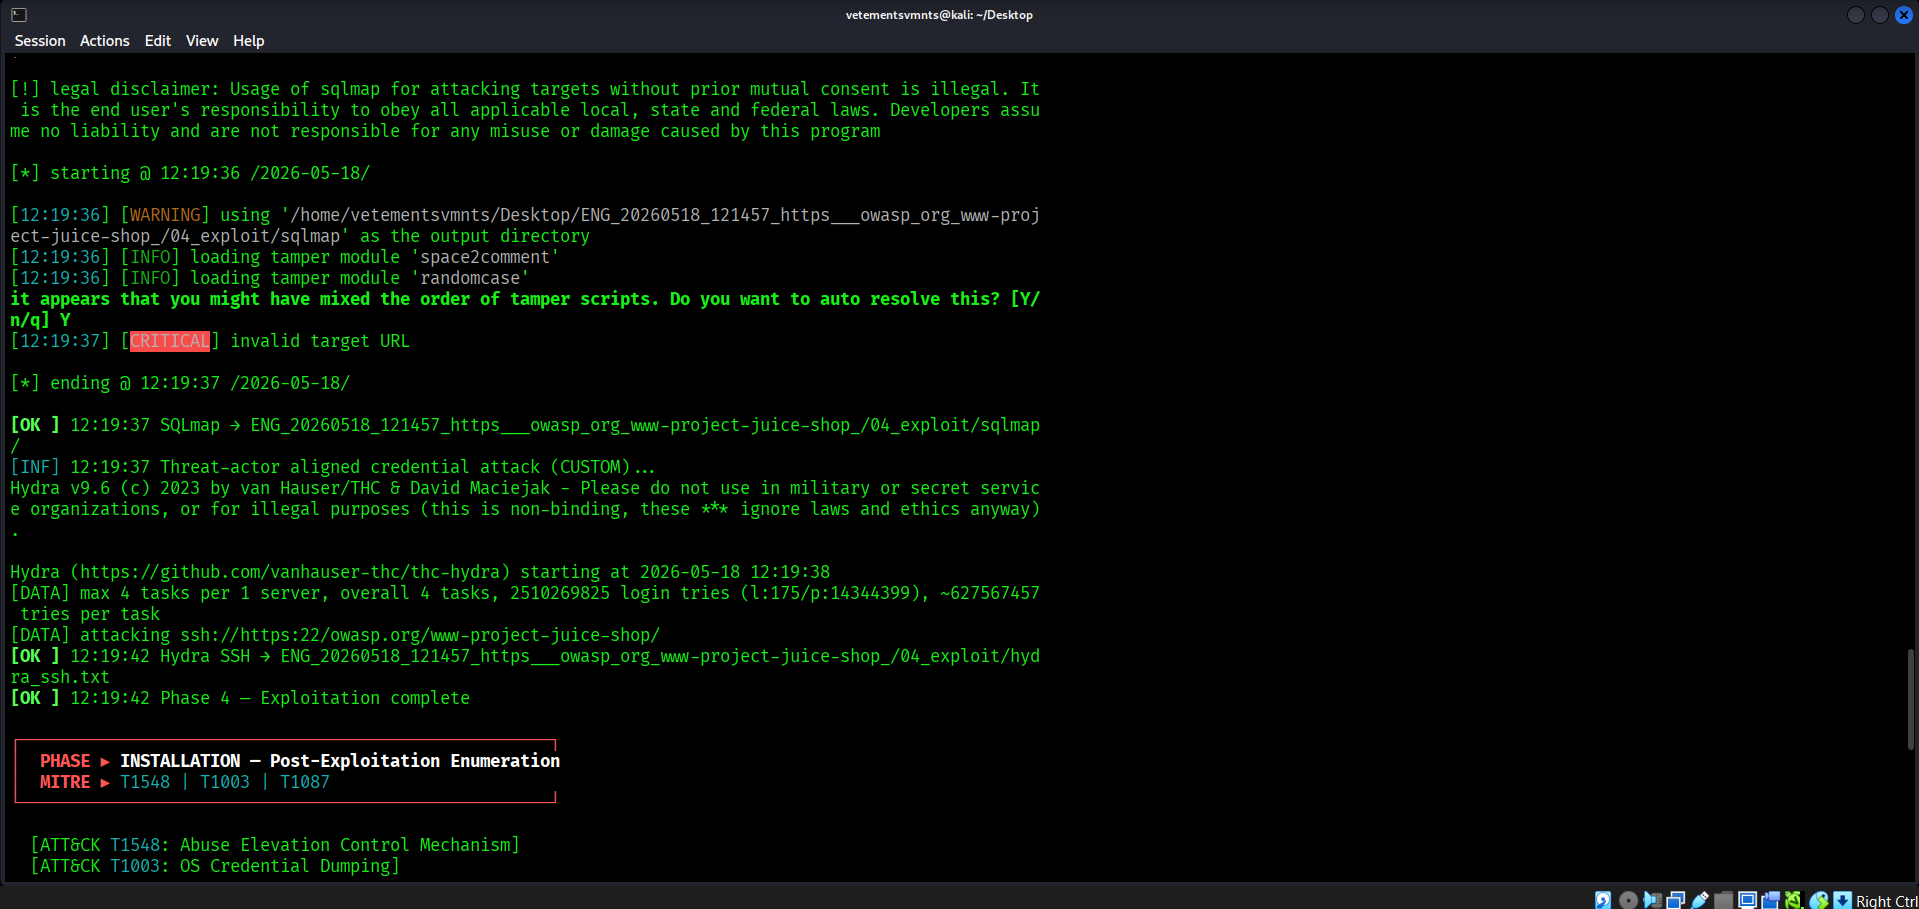This screenshot has height=909, width=1919.
Task: Click the 'Hydra v9.6 (c) 2023' banner line
Action: click(x=525, y=488)
